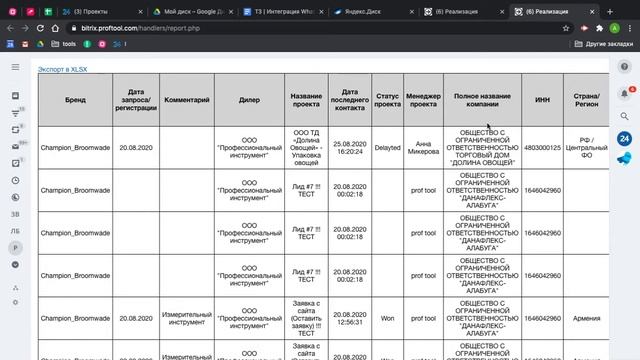Open the browser extensions puzzle icon

[x=599, y=28]
